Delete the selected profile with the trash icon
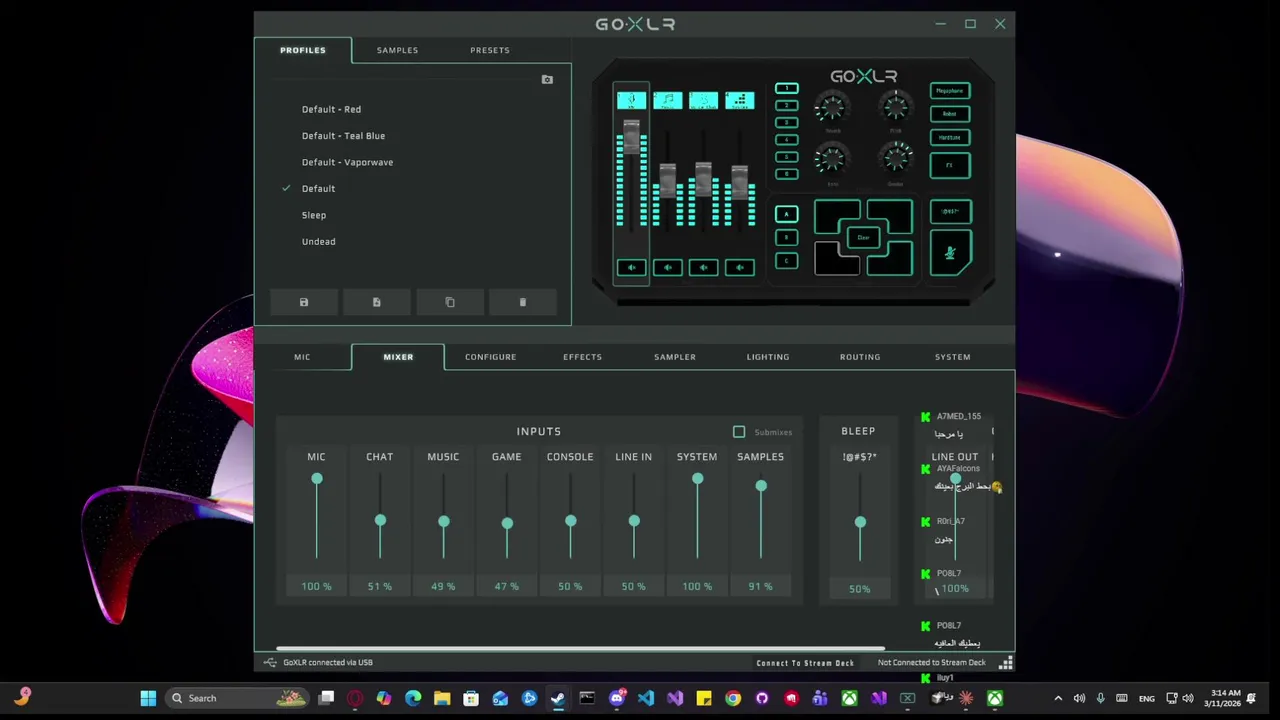Image resolution: width=1280 pixels, height=720 pixels. pyautogui.click(x=522, y=302)
